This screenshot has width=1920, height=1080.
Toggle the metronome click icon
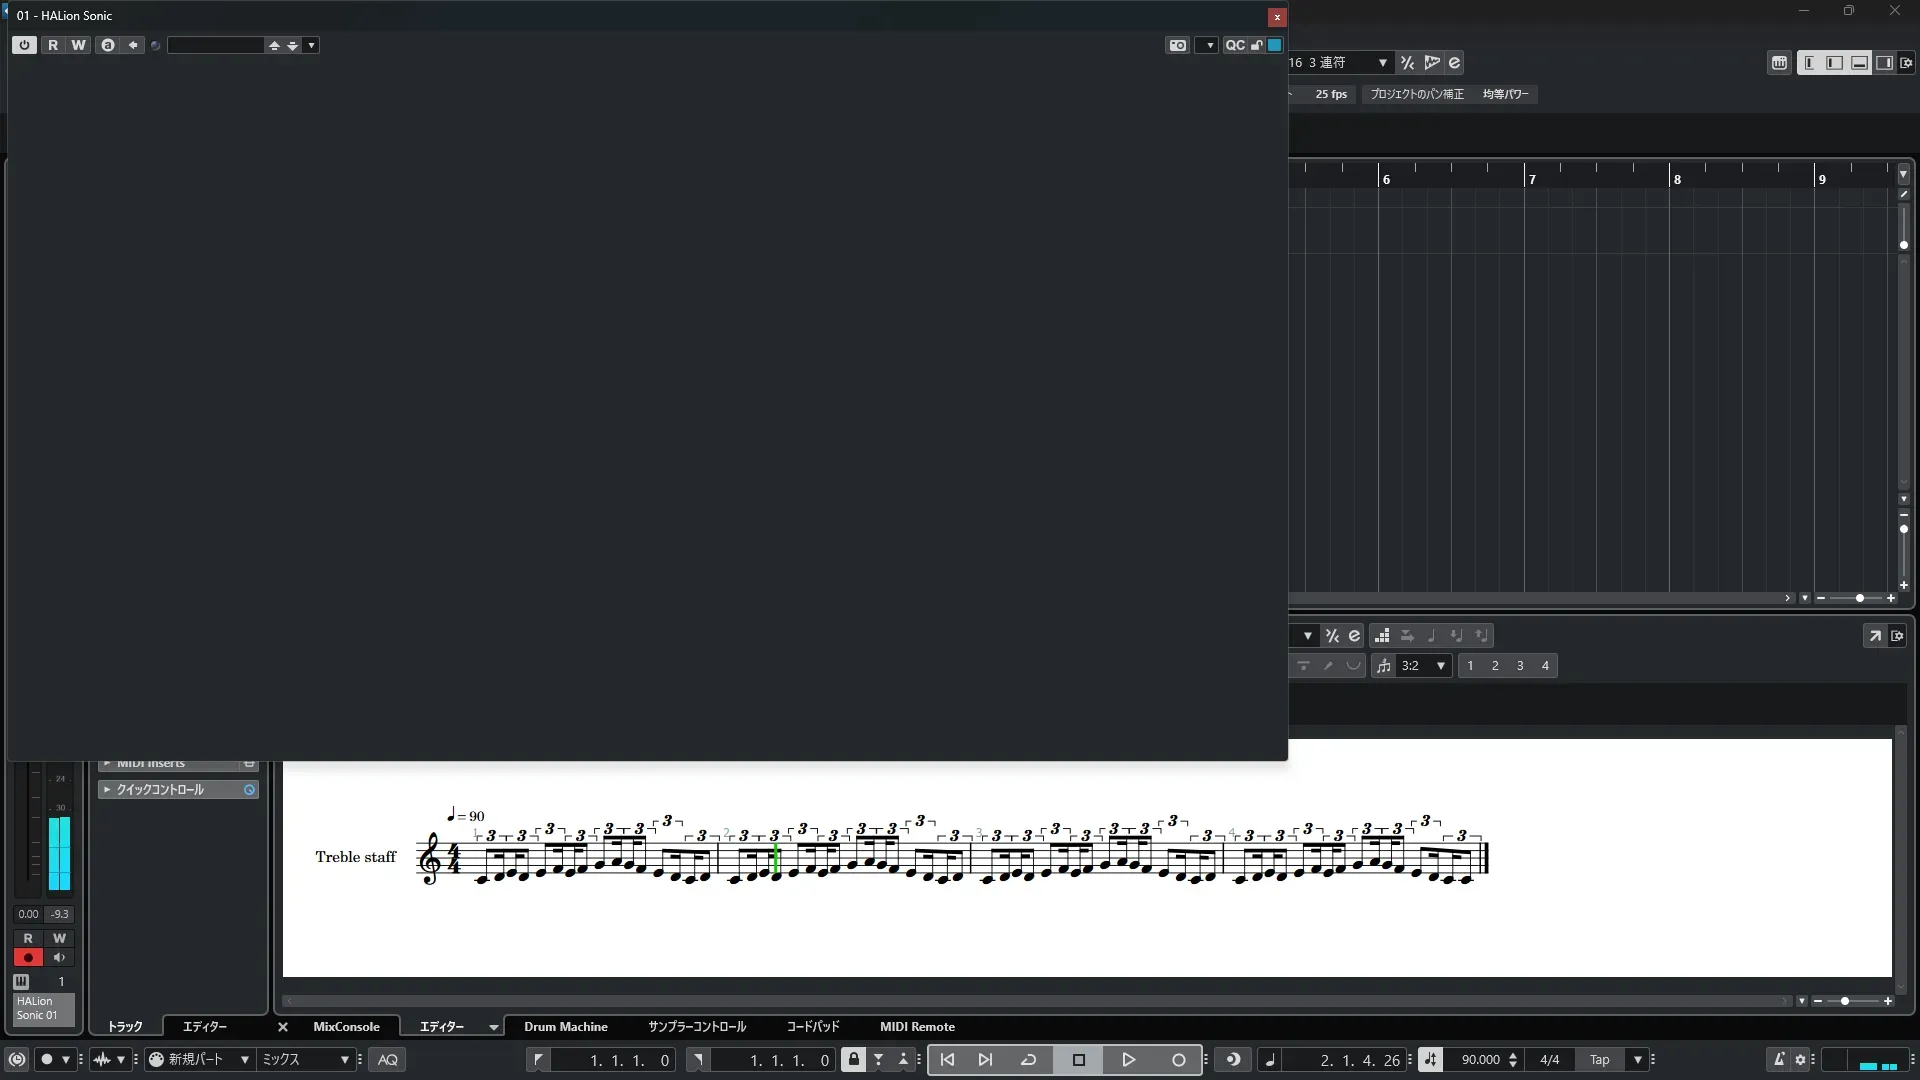point(1779,1060)
